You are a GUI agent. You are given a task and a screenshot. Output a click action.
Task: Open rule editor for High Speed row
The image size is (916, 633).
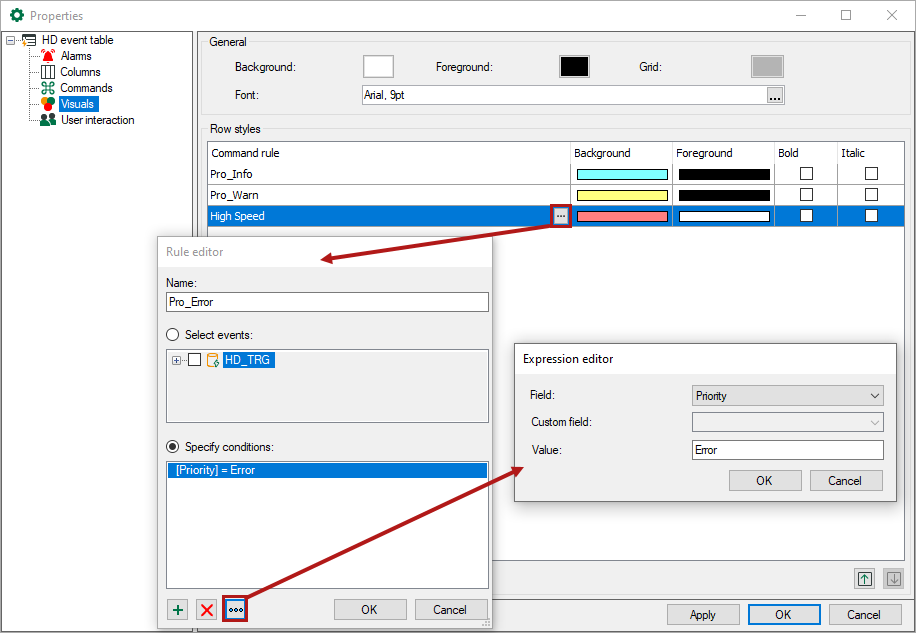point(561,216)
